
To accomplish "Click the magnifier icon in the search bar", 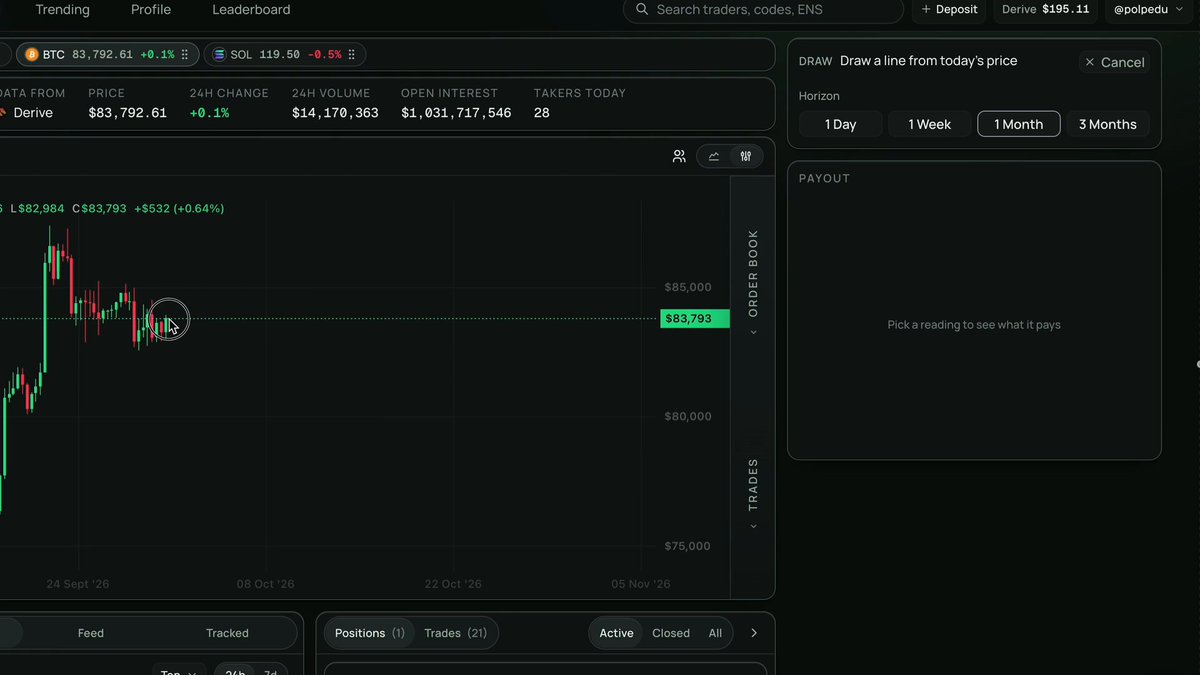I will coord(641,10).
